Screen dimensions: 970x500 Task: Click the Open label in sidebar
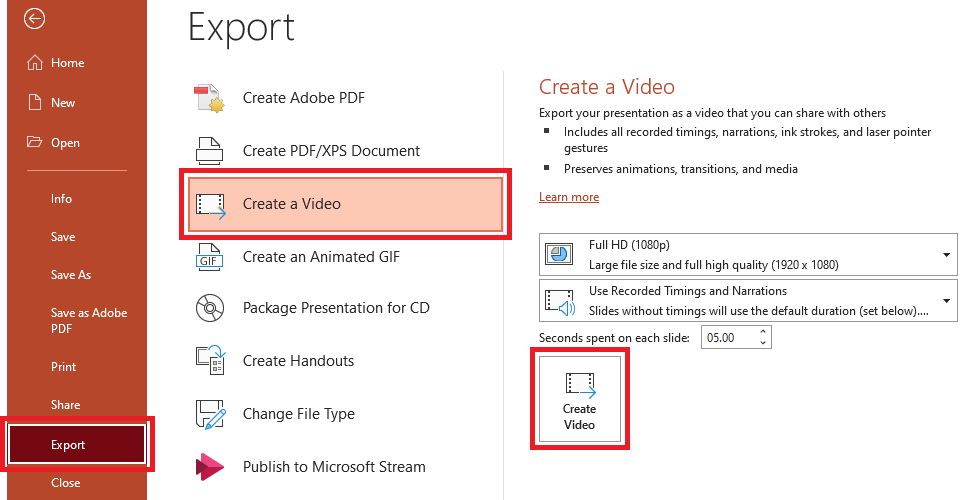[65, 143]
